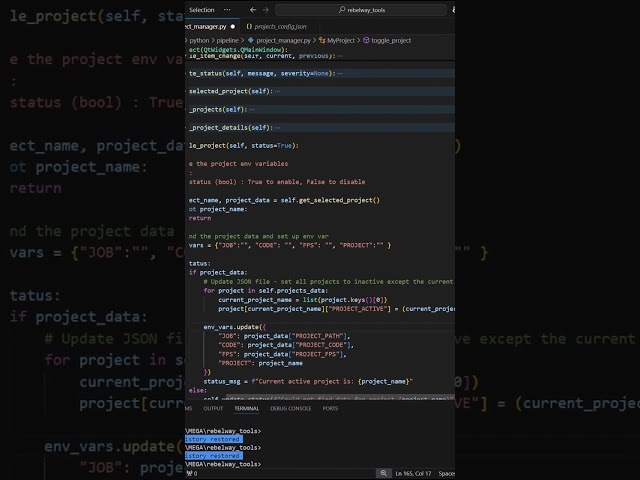Click the le_project(self, status=True) definition line
This screenshot has width=640, height=480.
pos(244,146)
